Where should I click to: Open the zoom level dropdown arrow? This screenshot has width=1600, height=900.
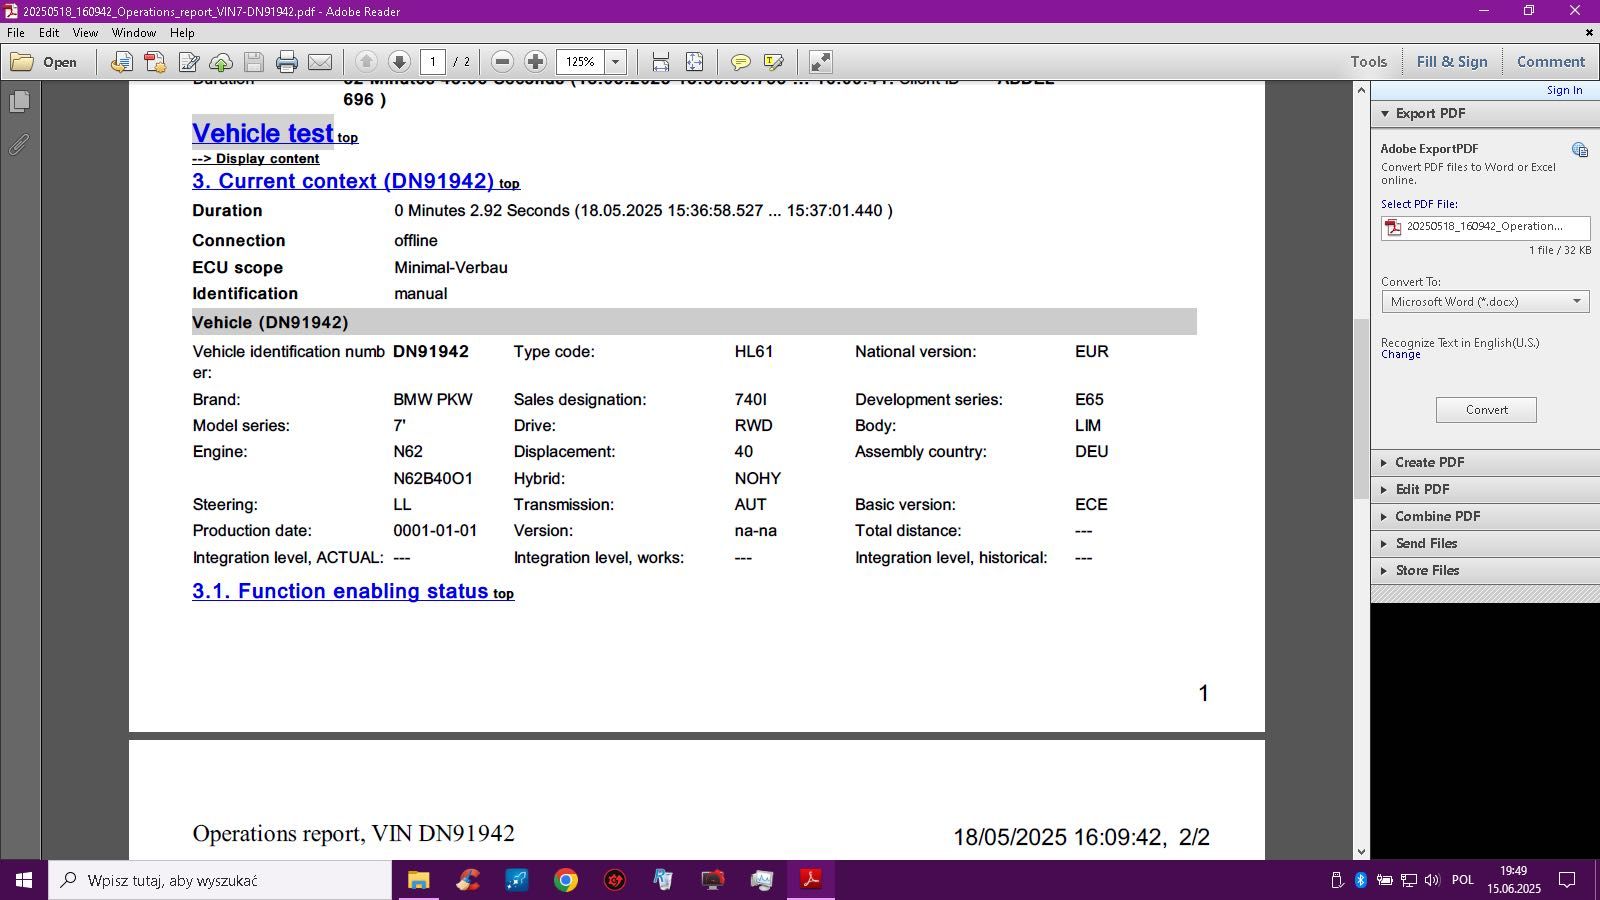[616, 62]
